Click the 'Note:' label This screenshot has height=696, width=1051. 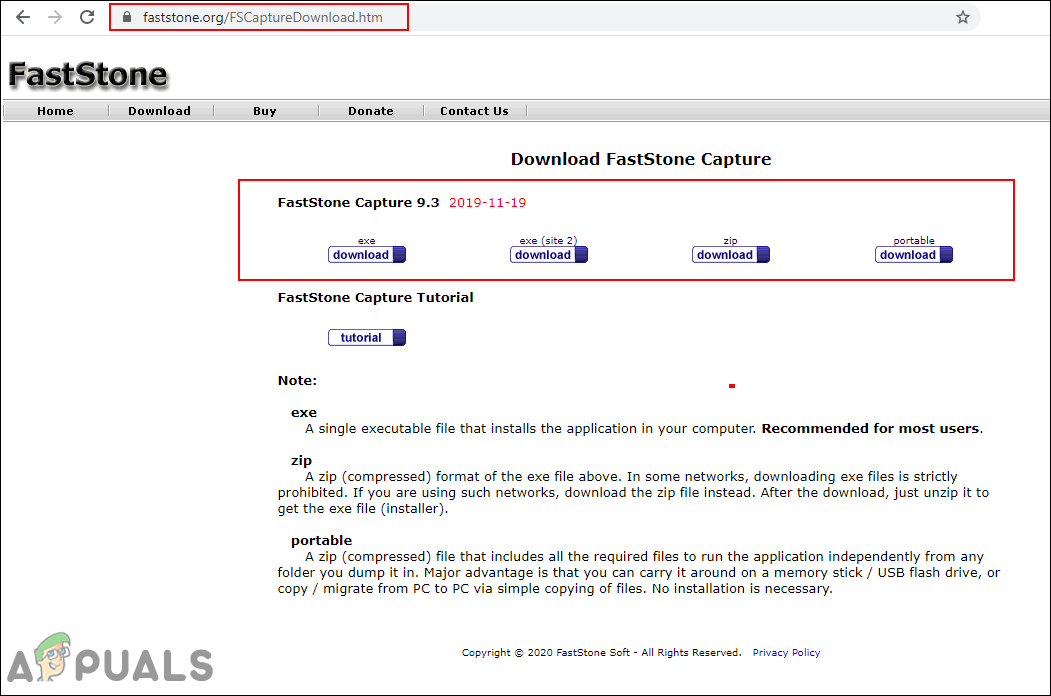point(297,381)
